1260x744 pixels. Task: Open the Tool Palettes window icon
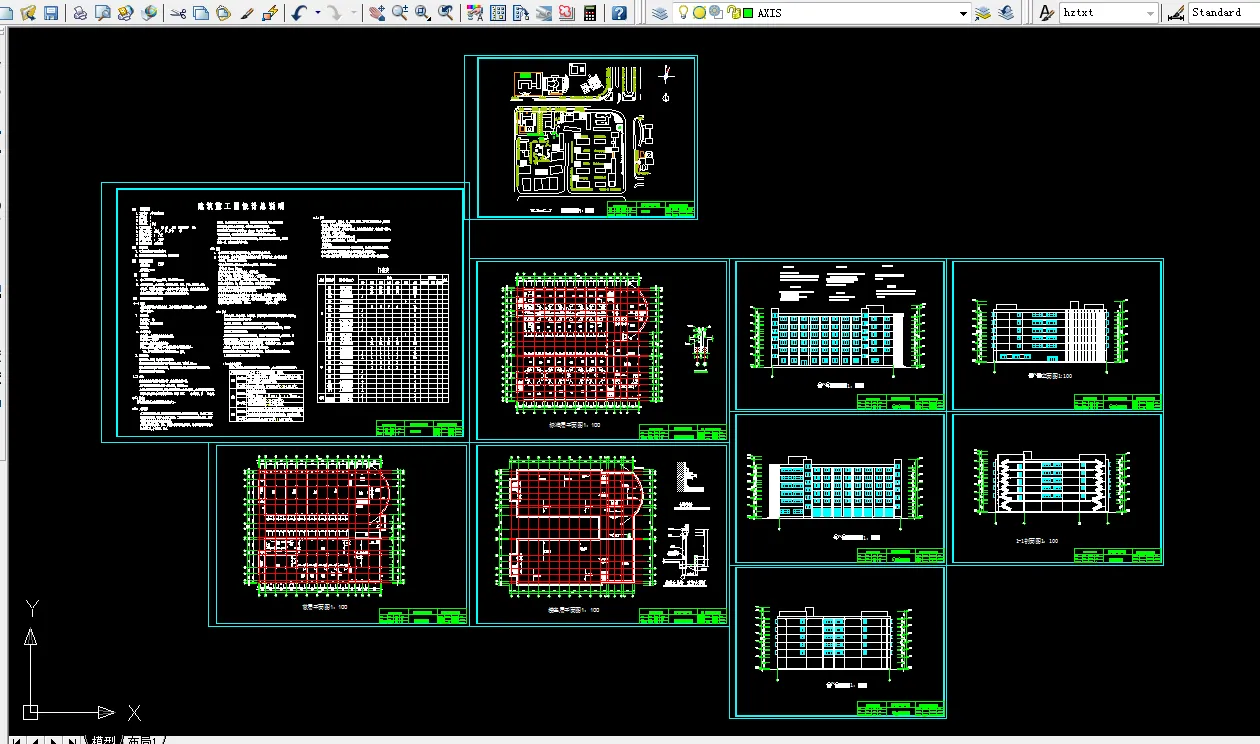tap(521, 13)
